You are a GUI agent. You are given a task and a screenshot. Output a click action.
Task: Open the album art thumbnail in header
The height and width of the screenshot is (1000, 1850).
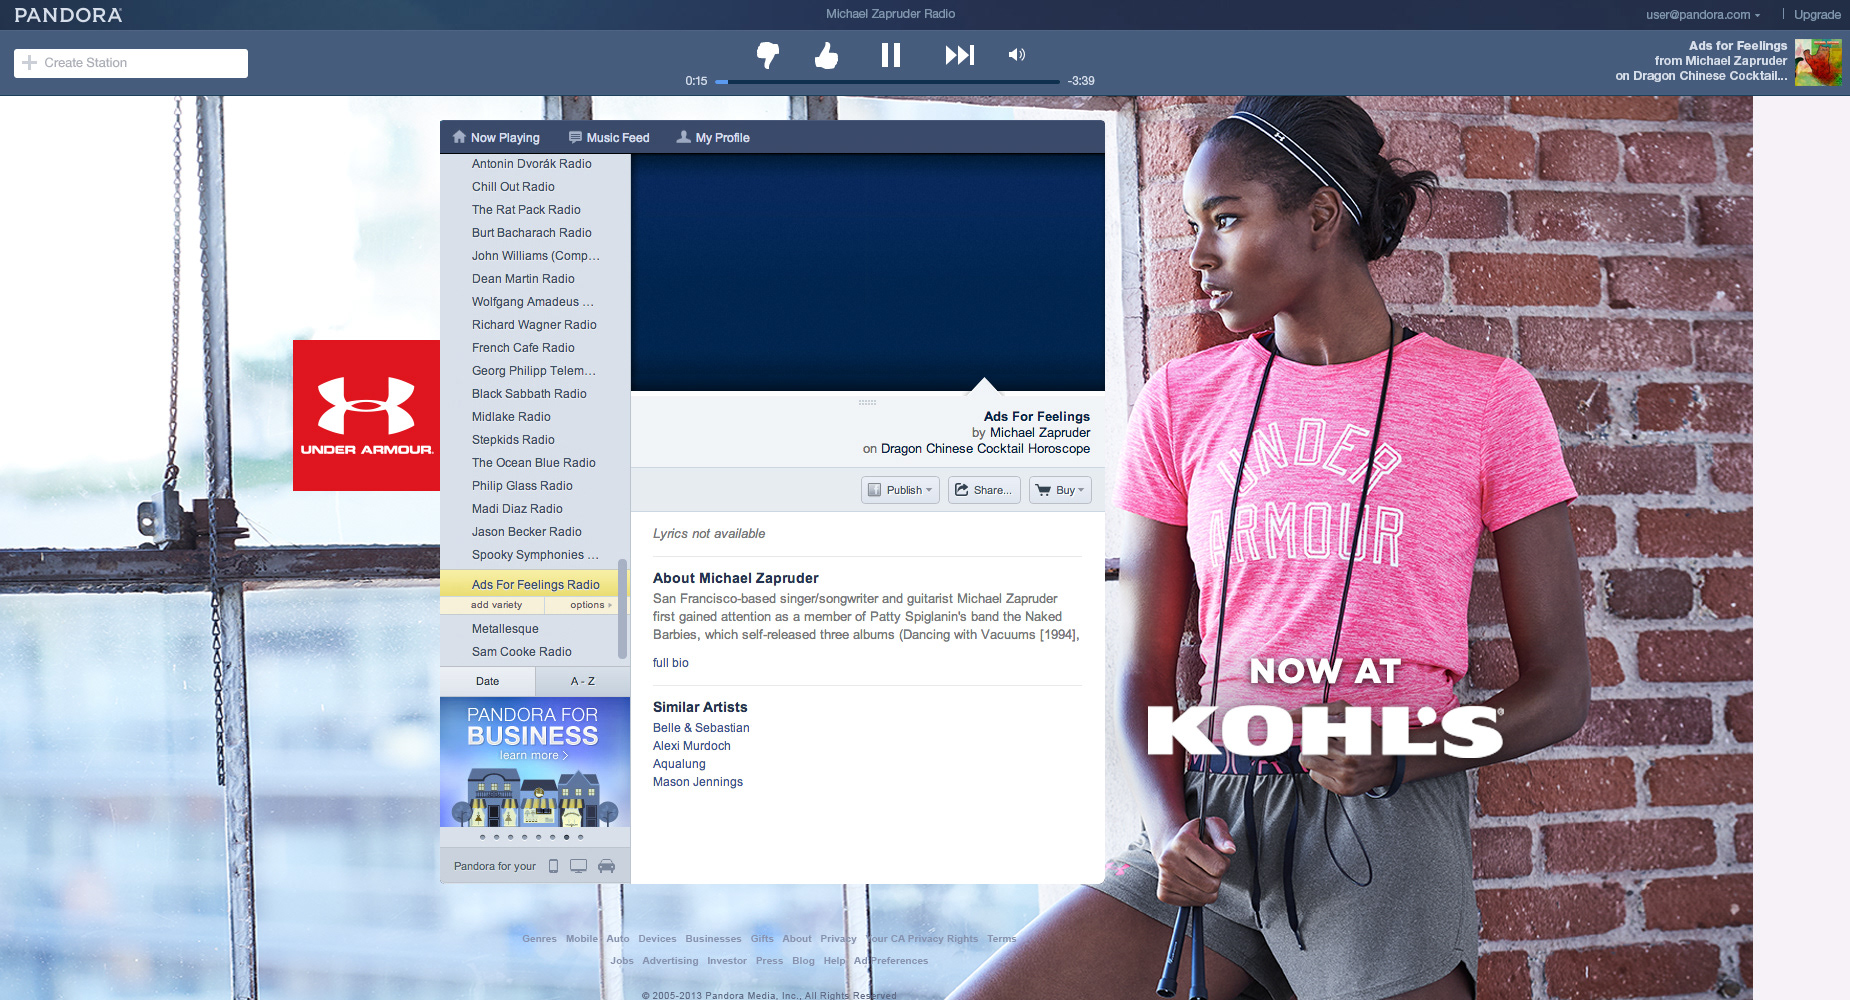tap(1818, 62)
